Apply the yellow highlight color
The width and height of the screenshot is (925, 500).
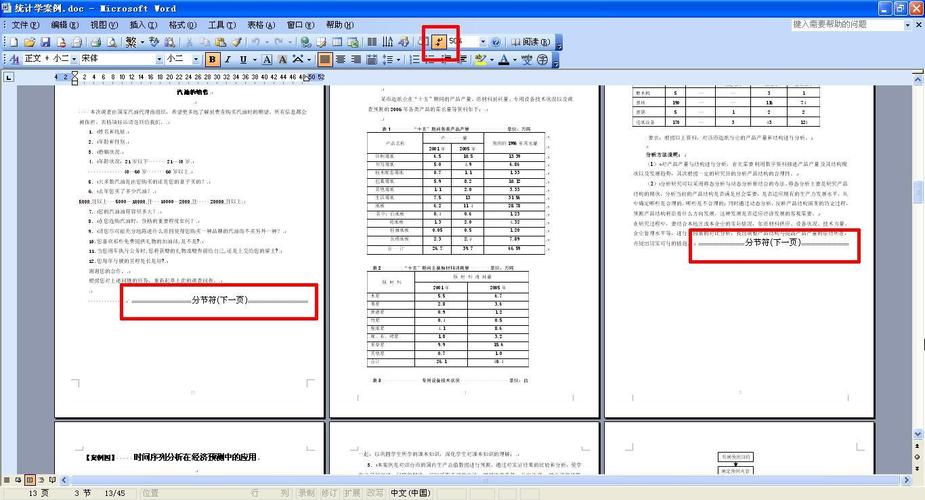(x=480, y=59)
